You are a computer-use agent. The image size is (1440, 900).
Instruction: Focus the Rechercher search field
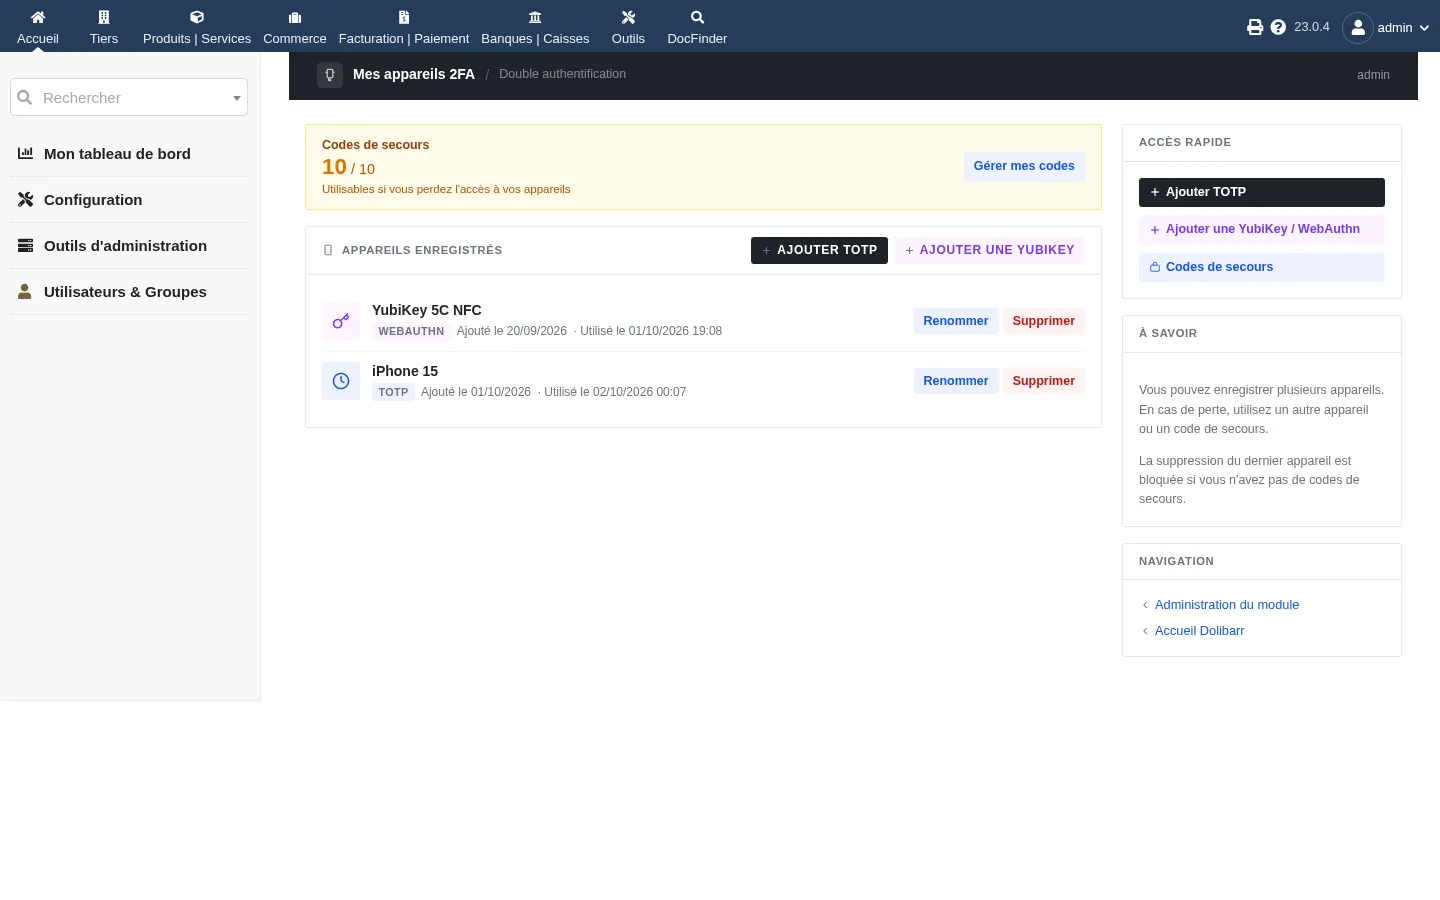[129, 97]
